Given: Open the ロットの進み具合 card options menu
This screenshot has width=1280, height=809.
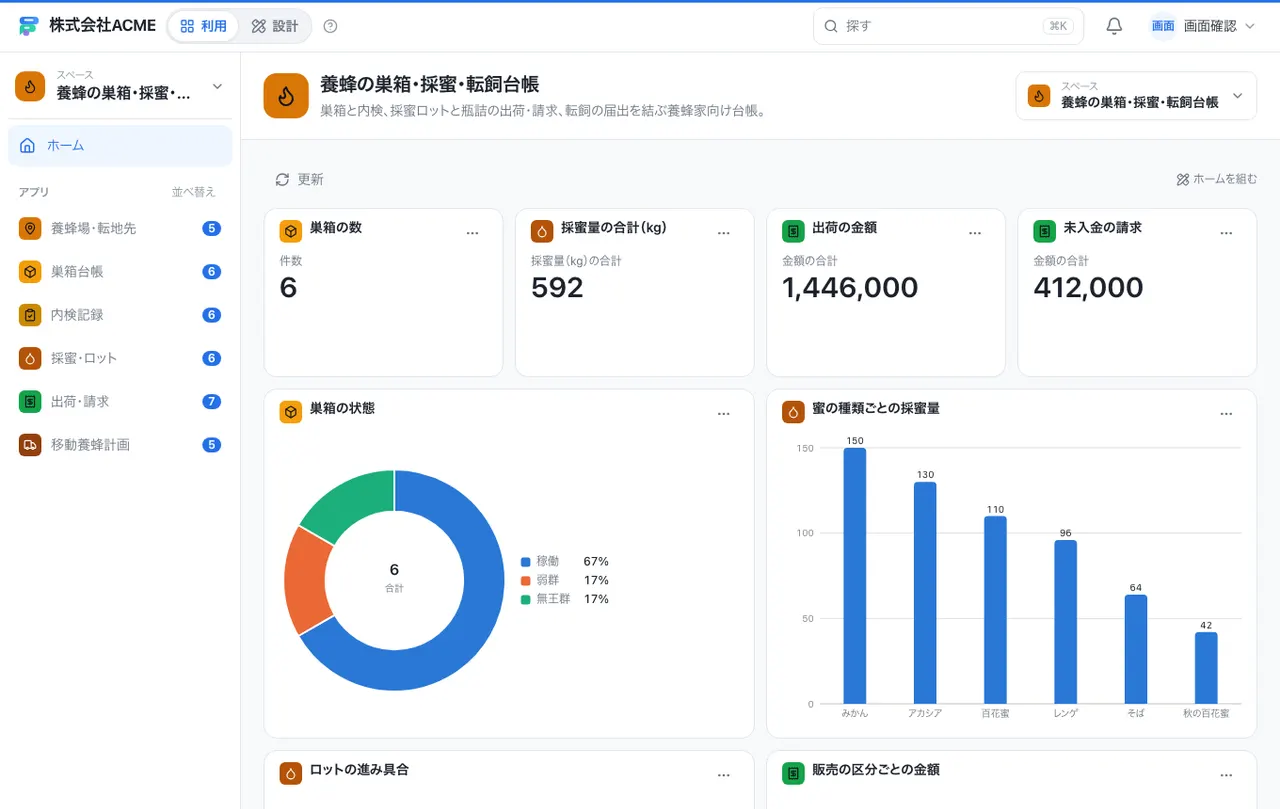Looking at the screenshot, I should point(724,775).
